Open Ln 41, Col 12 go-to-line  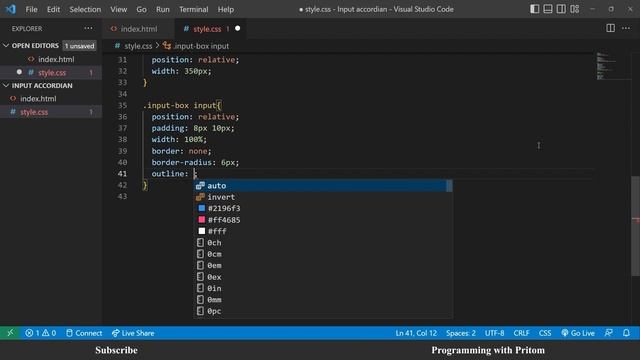pyautogui.click(x=416, y=333)
